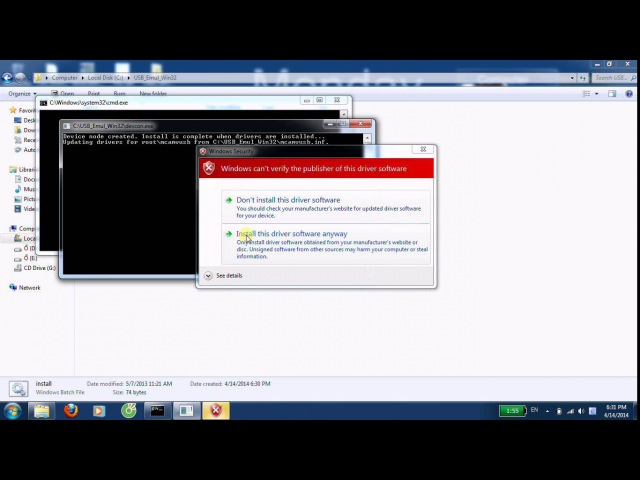Click Show desktop at taskbar edge
The height and width of the screenshot is (480, 640).
636,411
